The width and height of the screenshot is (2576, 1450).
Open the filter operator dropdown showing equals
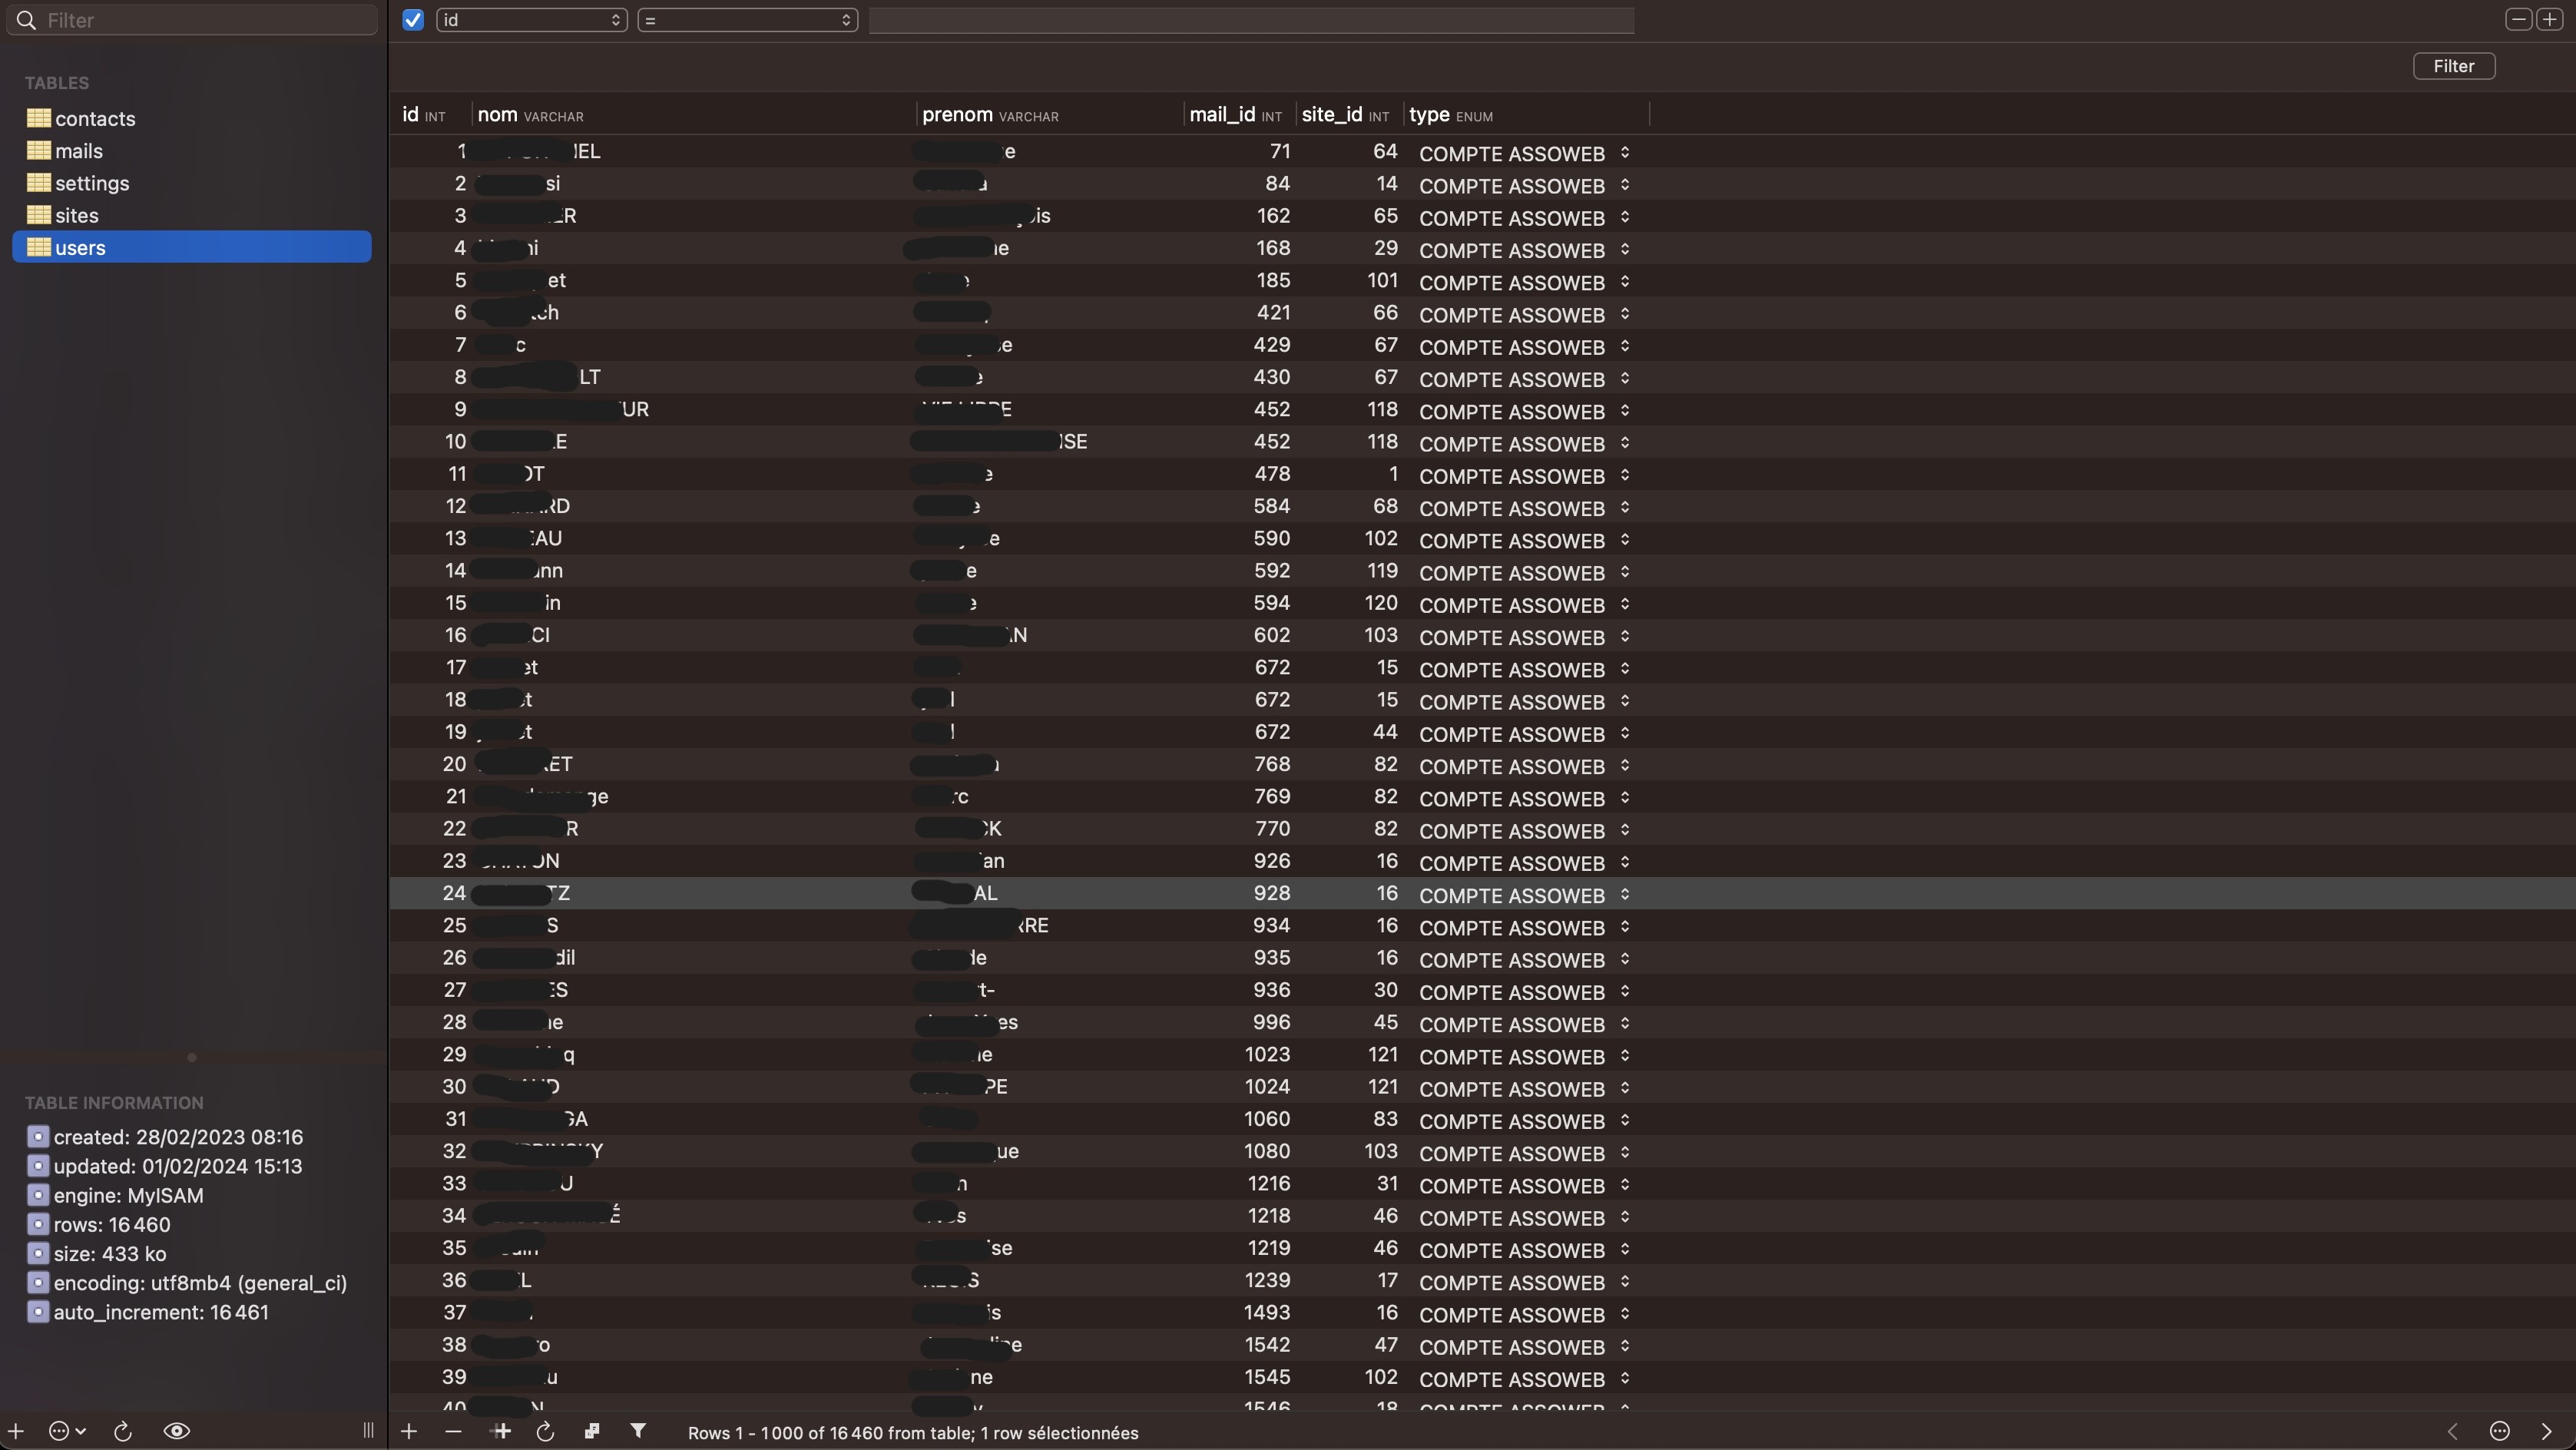[747, 20]
